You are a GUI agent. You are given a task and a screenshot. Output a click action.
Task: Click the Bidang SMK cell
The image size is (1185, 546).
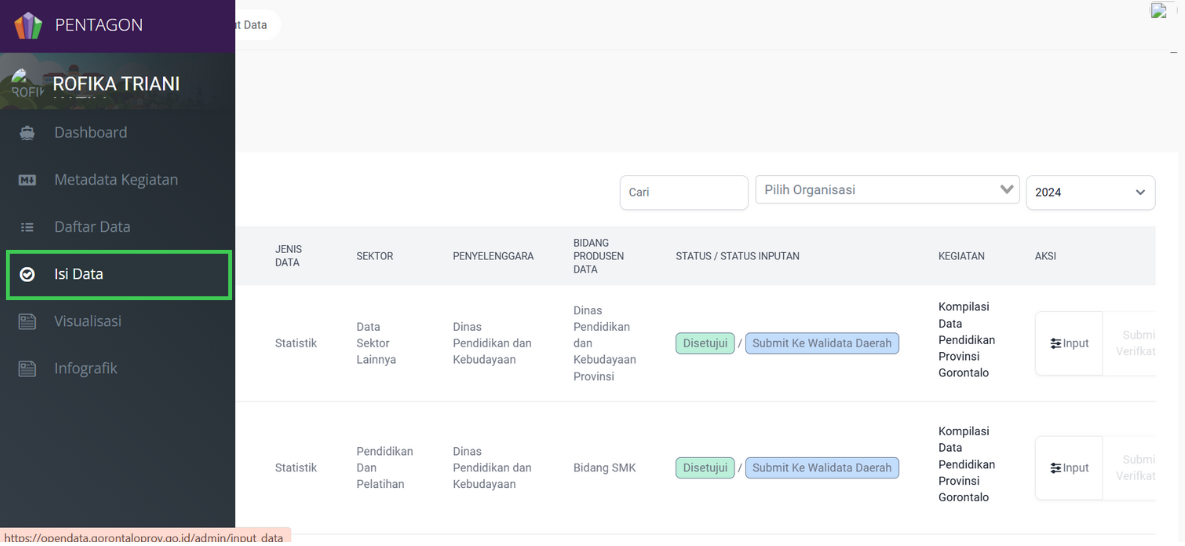tap(605, 468)
